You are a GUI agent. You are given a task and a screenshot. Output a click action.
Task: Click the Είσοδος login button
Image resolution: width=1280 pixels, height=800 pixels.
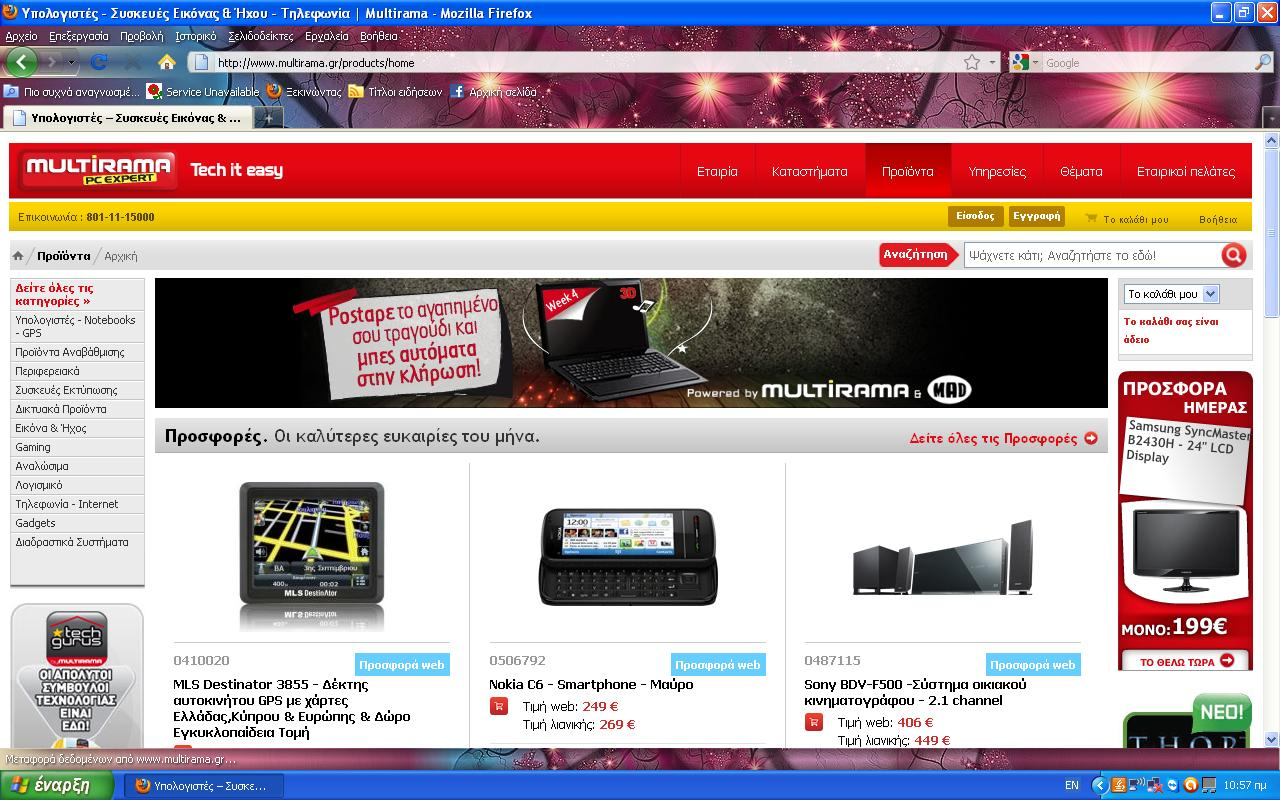tap(975, 216)
